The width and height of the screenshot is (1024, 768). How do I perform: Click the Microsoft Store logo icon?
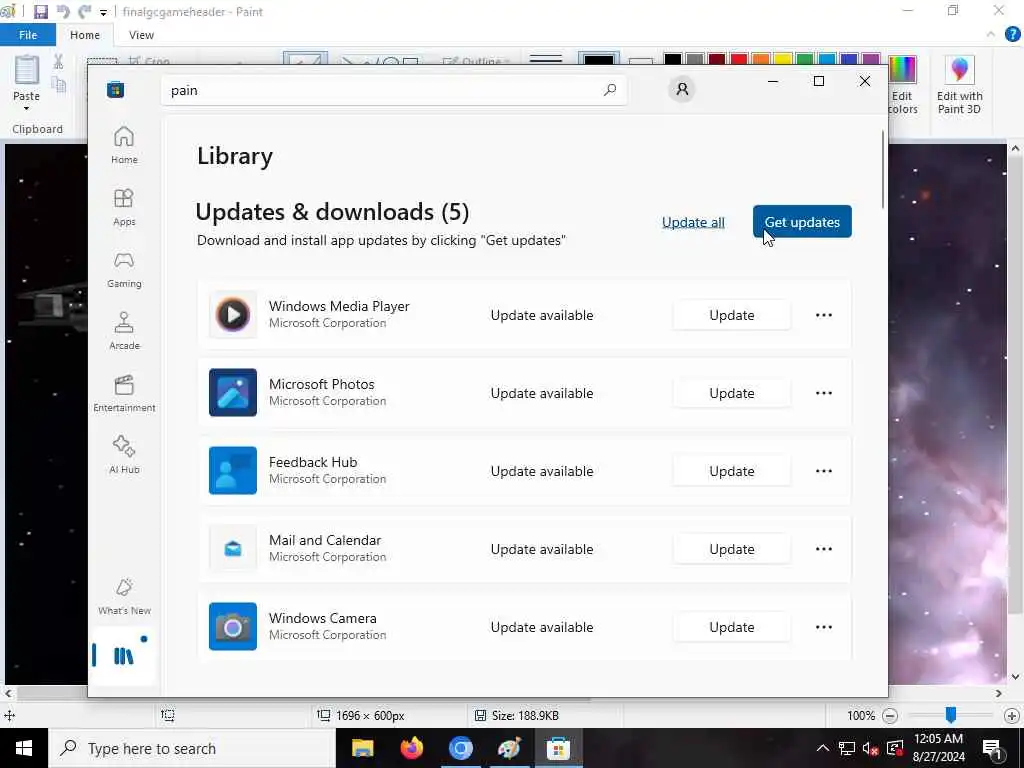(x=116, y=90)
